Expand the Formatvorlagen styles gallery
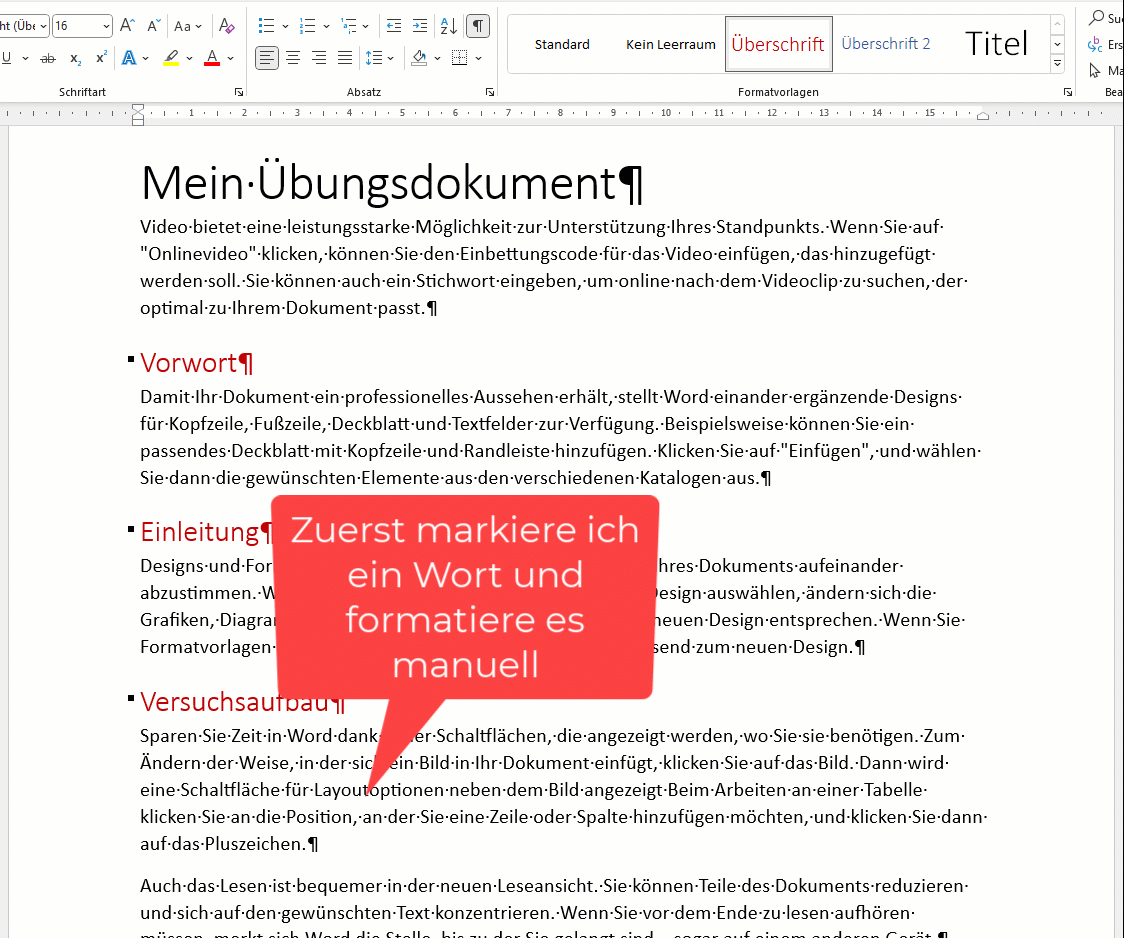 click(x=1057, y=64)
